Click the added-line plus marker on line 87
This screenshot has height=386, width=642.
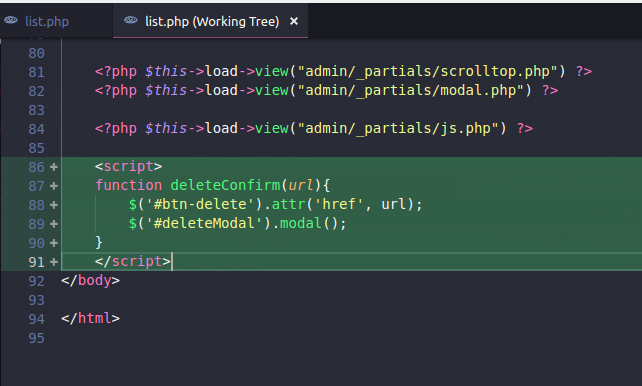pyautogui.click(x=54, y=186)
